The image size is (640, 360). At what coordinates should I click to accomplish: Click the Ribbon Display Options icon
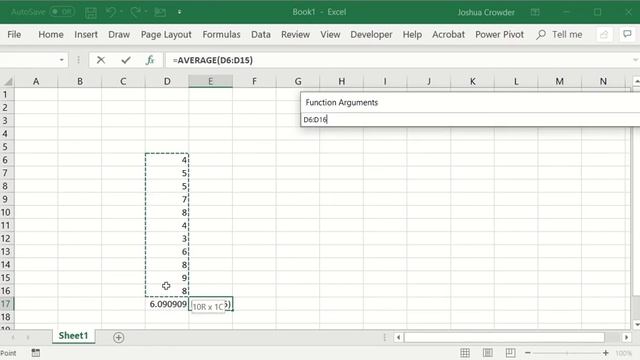(535, 12)
